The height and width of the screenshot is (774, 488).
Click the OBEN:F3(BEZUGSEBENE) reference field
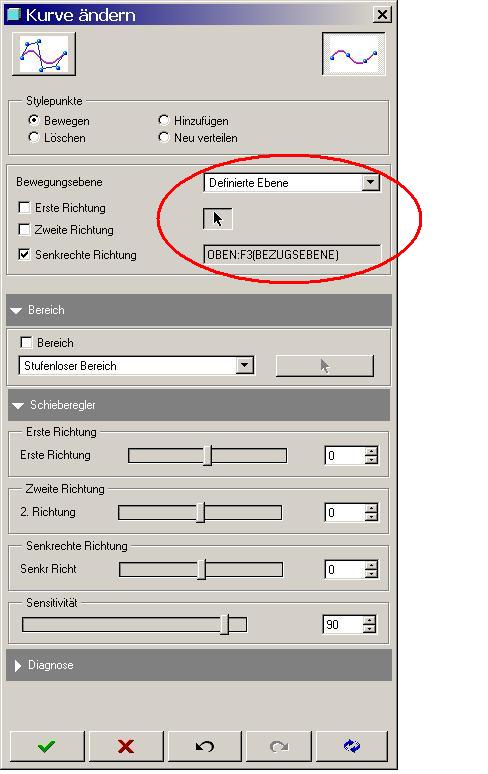pos(292,255)
